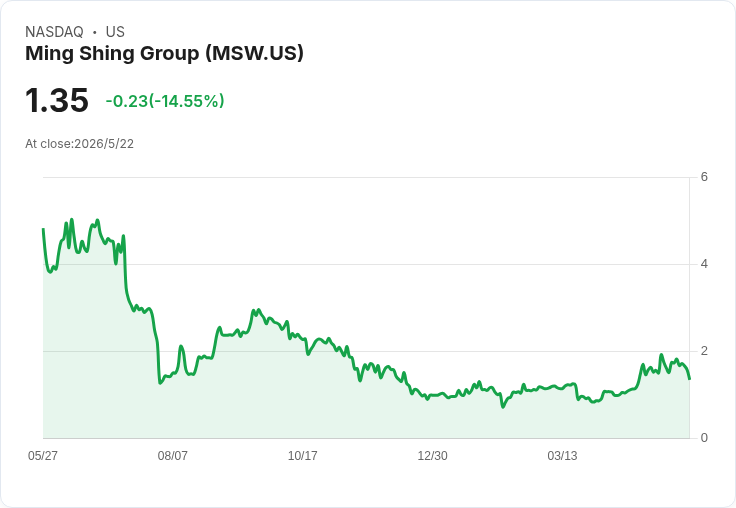Click the Ming Shing Group (MSW.US) title

tap(164, 53)
